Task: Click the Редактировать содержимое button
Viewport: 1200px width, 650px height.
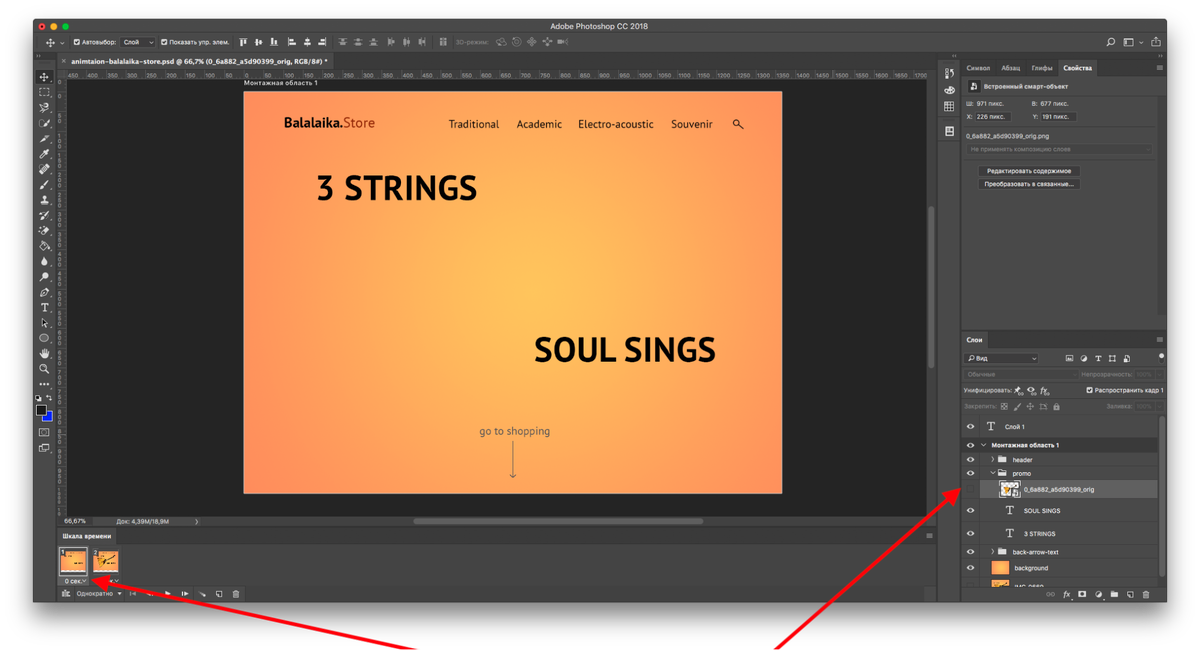Action: pos(1030,171)
